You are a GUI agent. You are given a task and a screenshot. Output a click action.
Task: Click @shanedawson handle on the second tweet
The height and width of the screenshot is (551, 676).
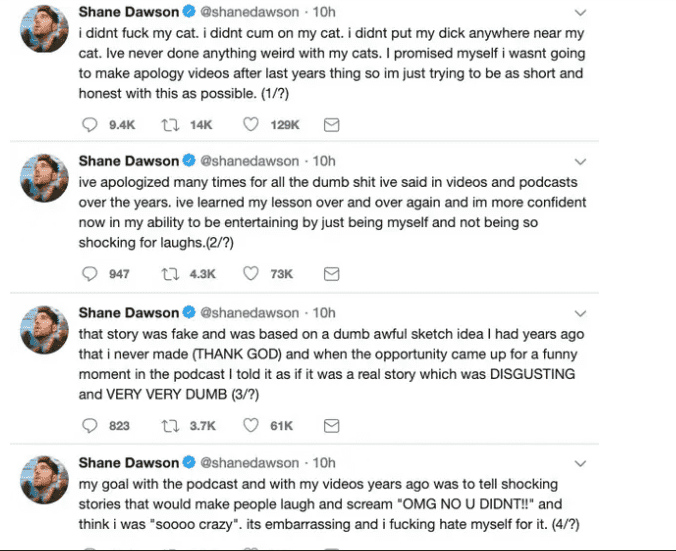coord(250,161)
